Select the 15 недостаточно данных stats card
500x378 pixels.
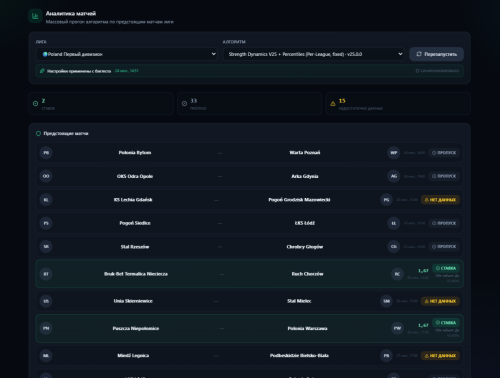click(398, 104)
